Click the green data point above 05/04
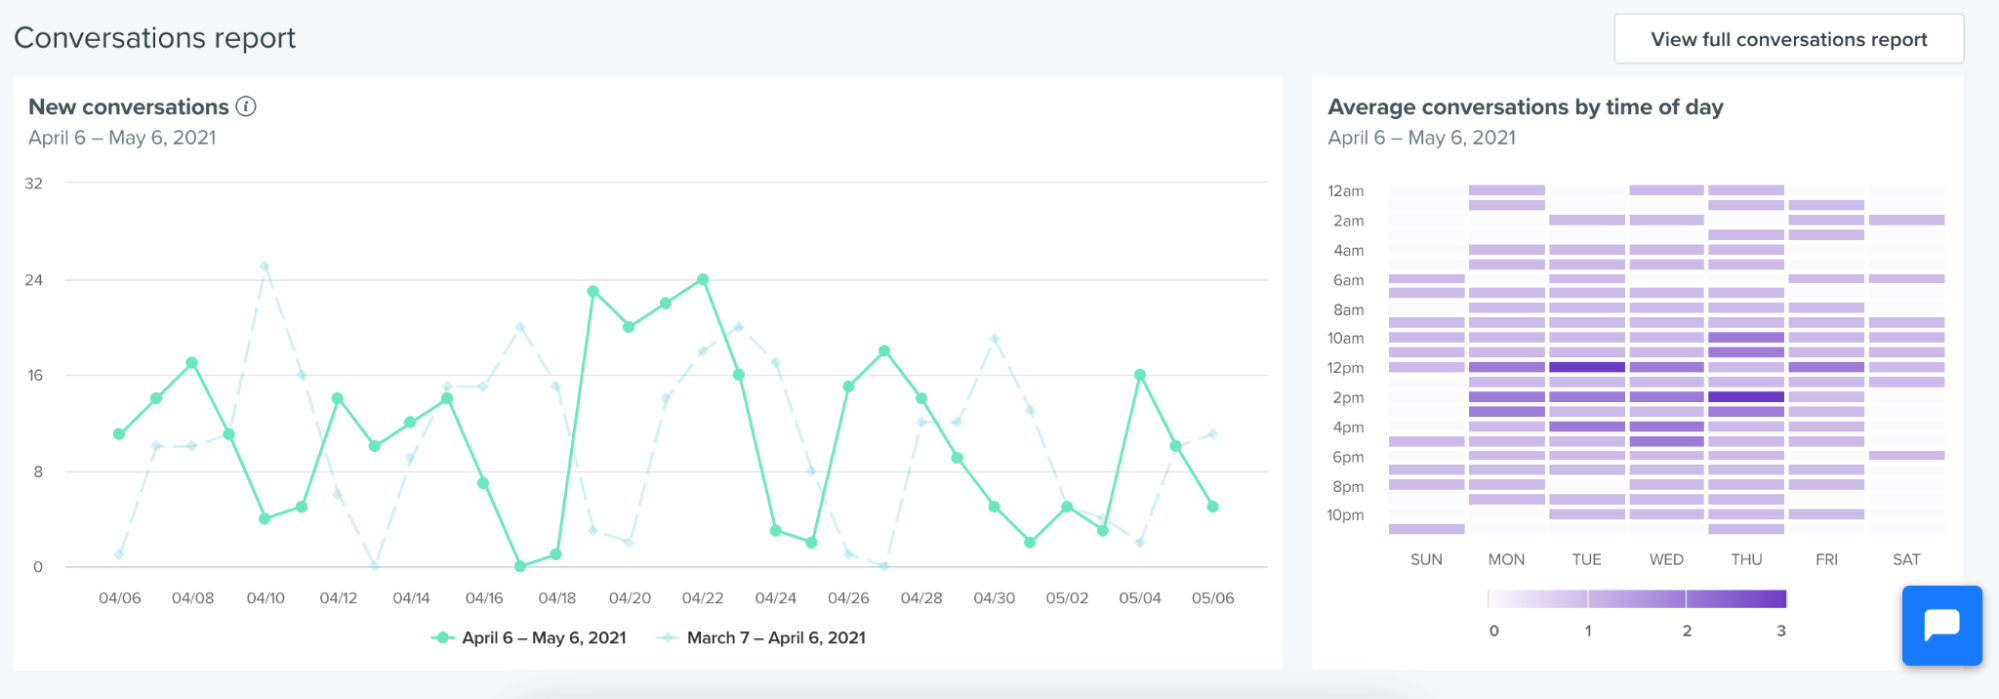Viewport: 1999px width, 699px height. pos(1140,375)
